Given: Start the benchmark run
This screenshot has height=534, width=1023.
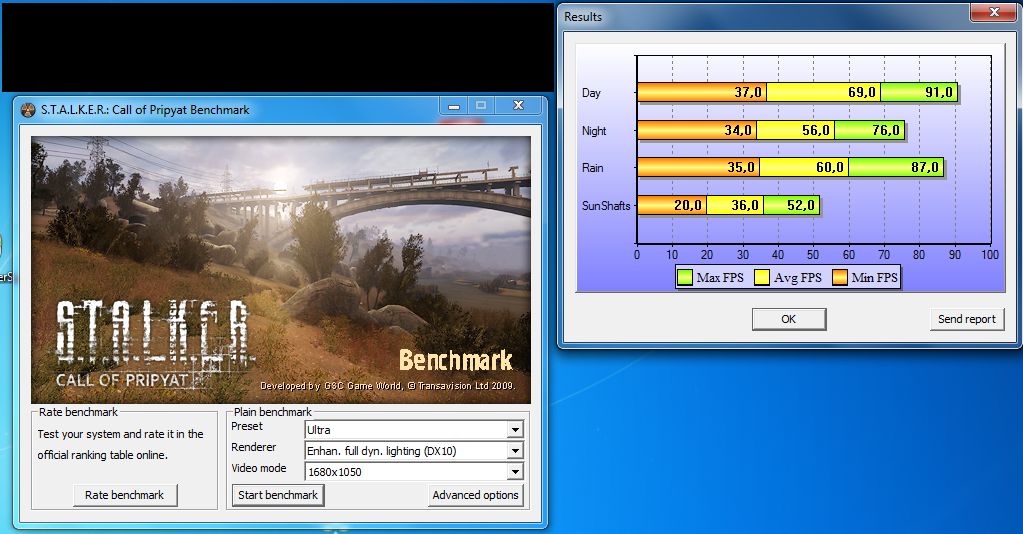Looking at the screenshot, I should pos(278,495).
